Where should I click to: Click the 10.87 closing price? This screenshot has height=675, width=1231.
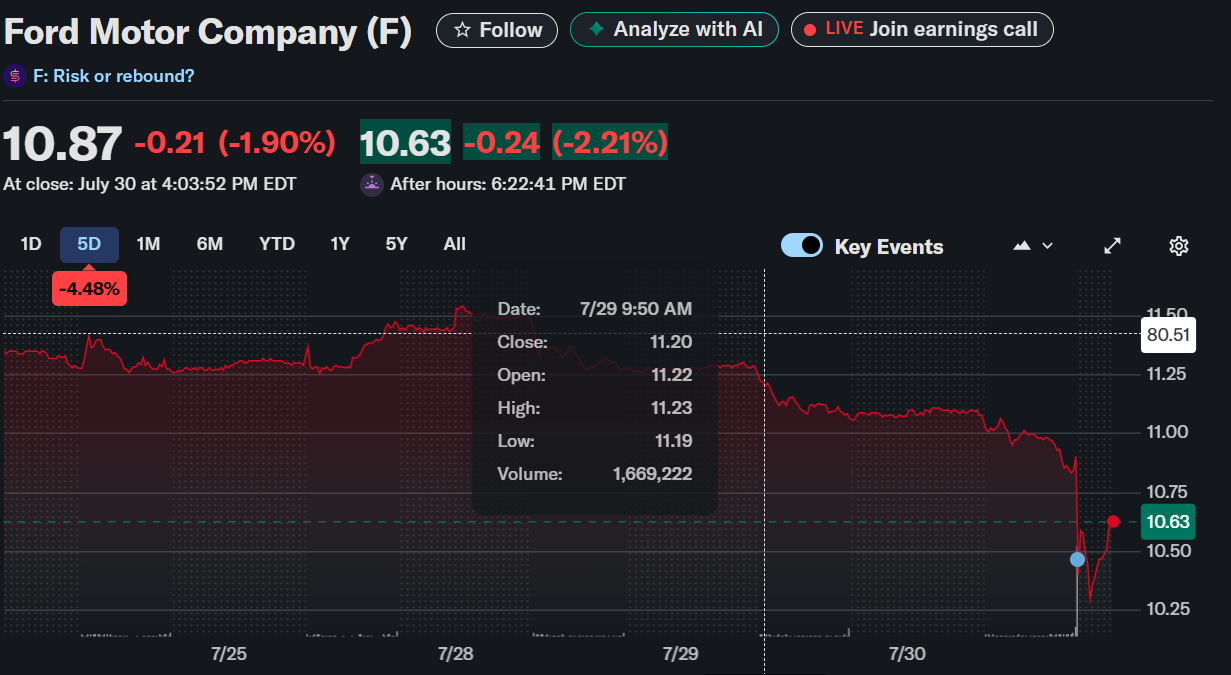point(63,144)
